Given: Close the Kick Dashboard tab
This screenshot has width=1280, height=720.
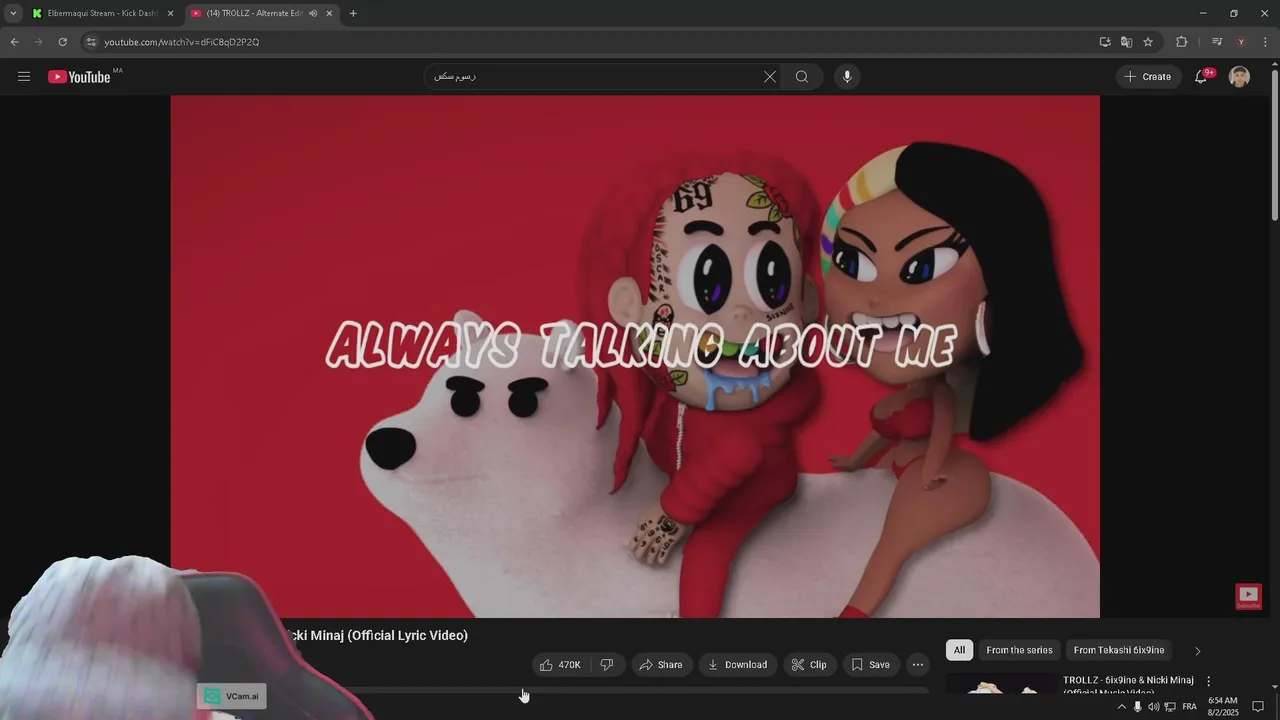Looking at the screenshot, I should (170, 13).
